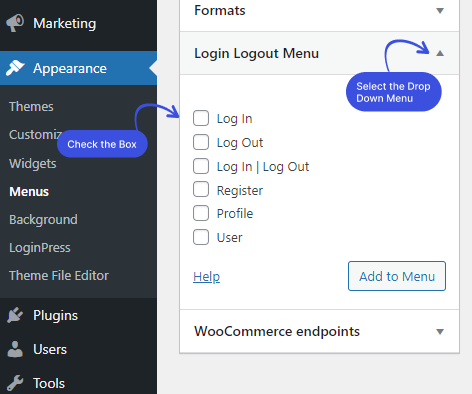The image size is (472, 394).
Task: Enable the Log In | Log Out checkbox
Action: click(201, 166)
